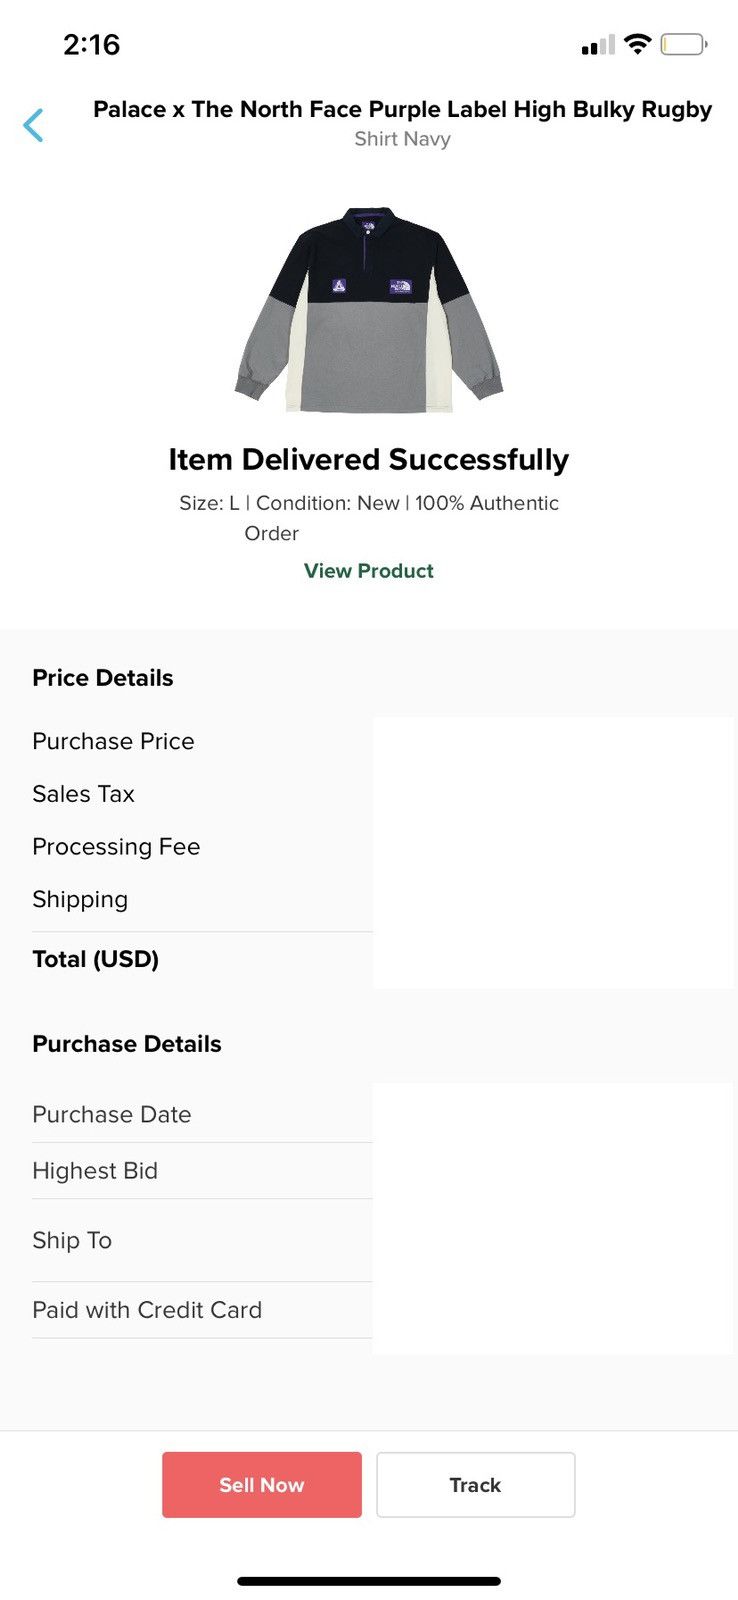Select the Total (USD) row
The height and width of the screenshot is (1600, 738).
[x=383, y=959]
